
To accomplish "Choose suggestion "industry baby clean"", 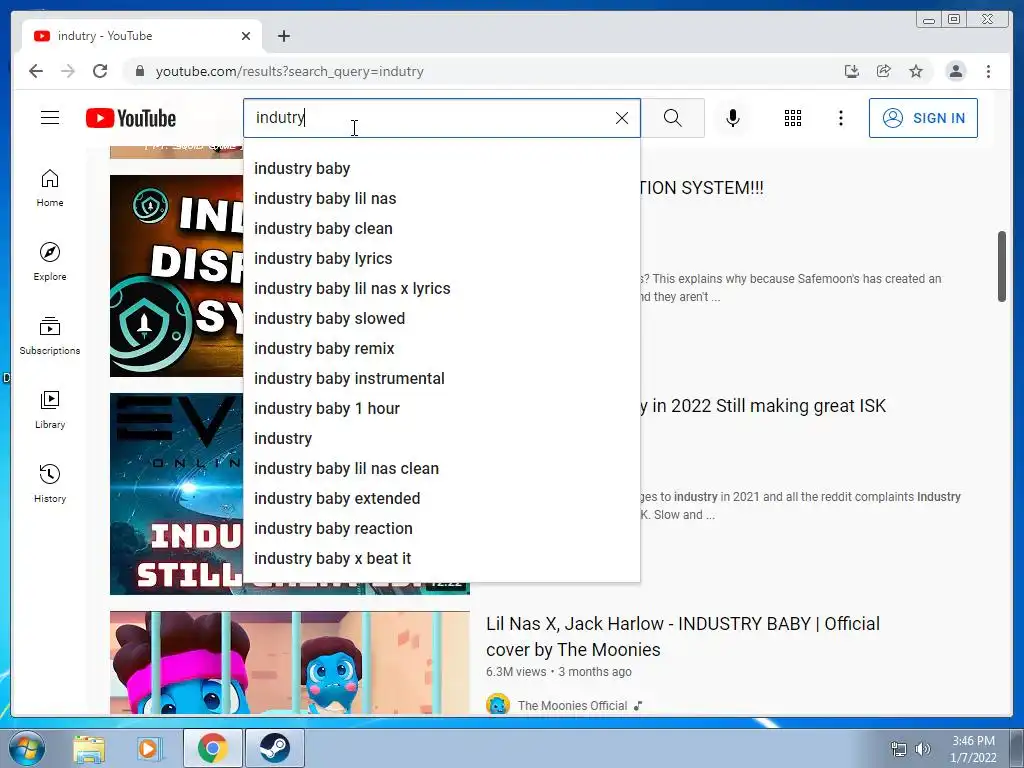I will click(441, 229).
